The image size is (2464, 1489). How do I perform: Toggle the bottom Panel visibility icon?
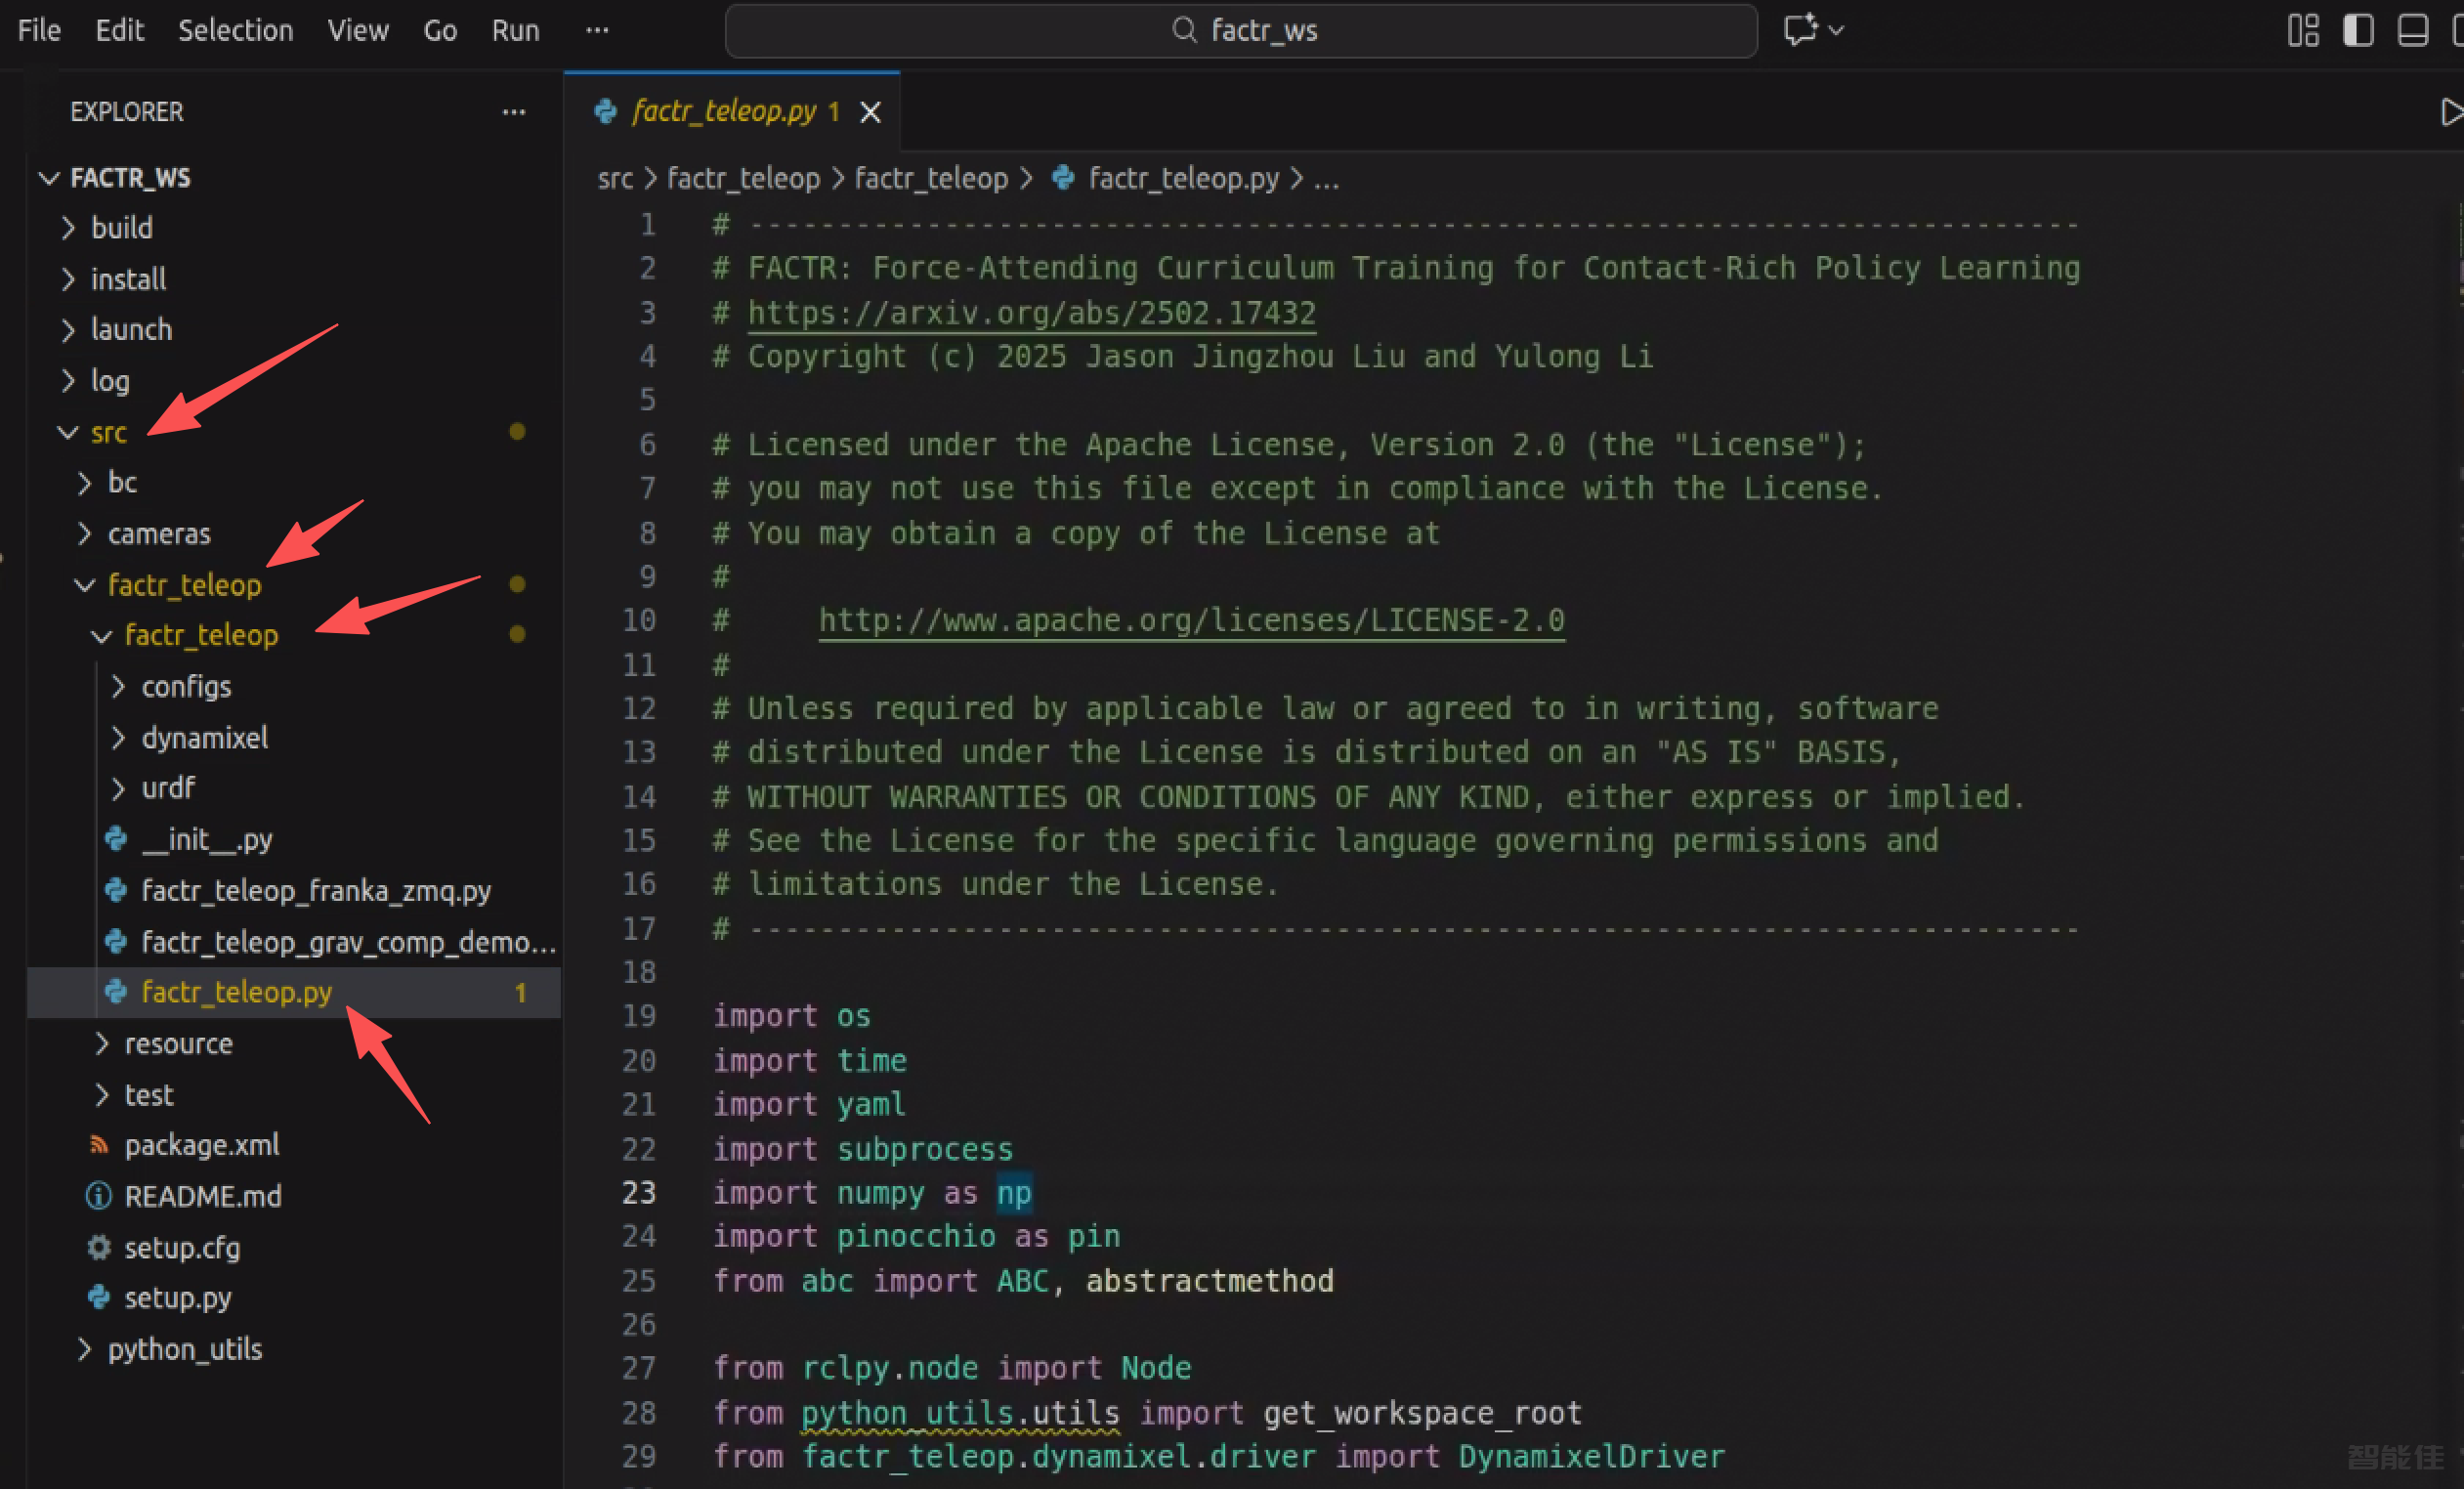(x=2411, y=30)
